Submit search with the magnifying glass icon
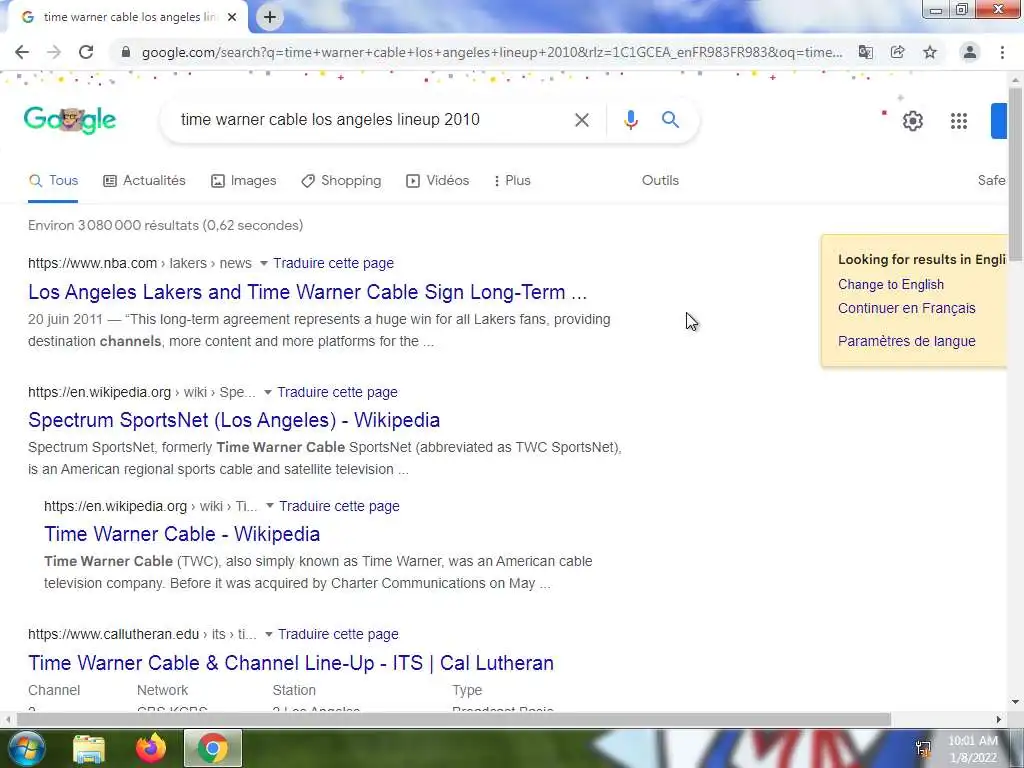 point(670,120)
